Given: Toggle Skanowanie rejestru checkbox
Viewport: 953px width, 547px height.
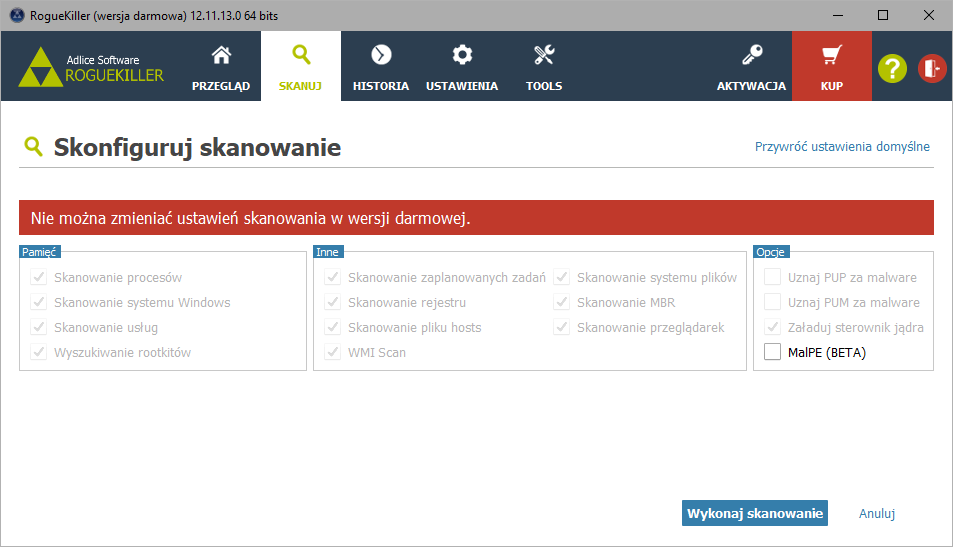Looking at the screenshot, I should (332, 302).
